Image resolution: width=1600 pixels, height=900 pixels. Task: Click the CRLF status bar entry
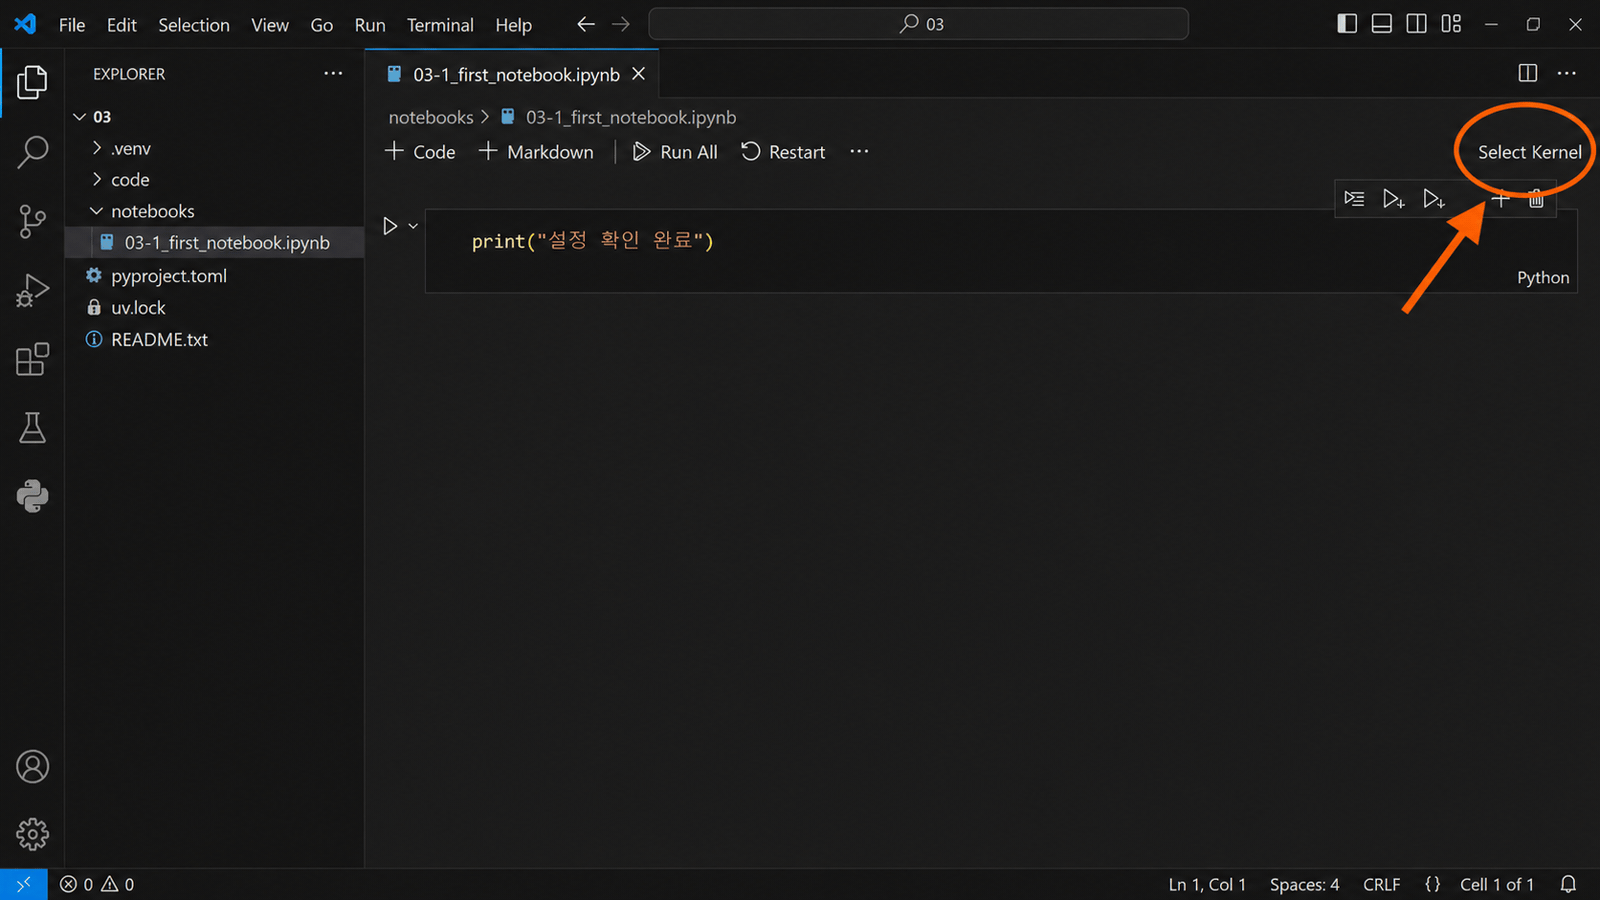(x=1381, y=884)
